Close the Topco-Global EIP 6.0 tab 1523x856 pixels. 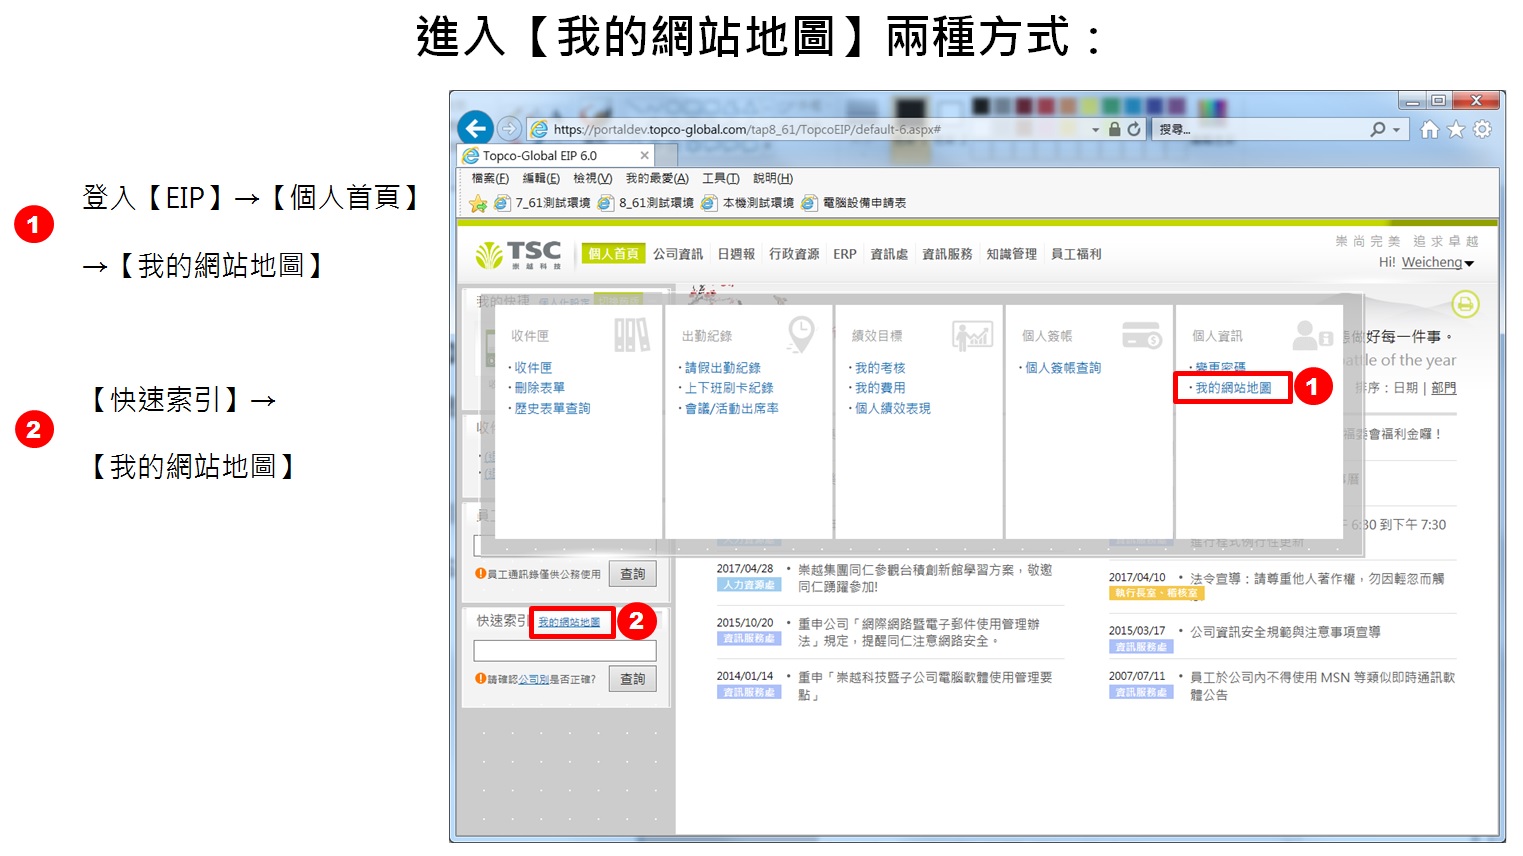[645, 155]
